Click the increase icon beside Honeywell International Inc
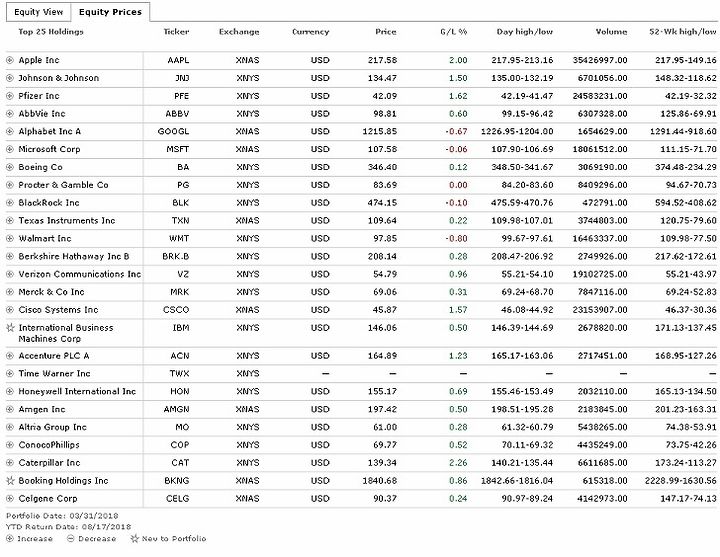Viewport: 720px width, 557px height. click(x=10, y=391)
